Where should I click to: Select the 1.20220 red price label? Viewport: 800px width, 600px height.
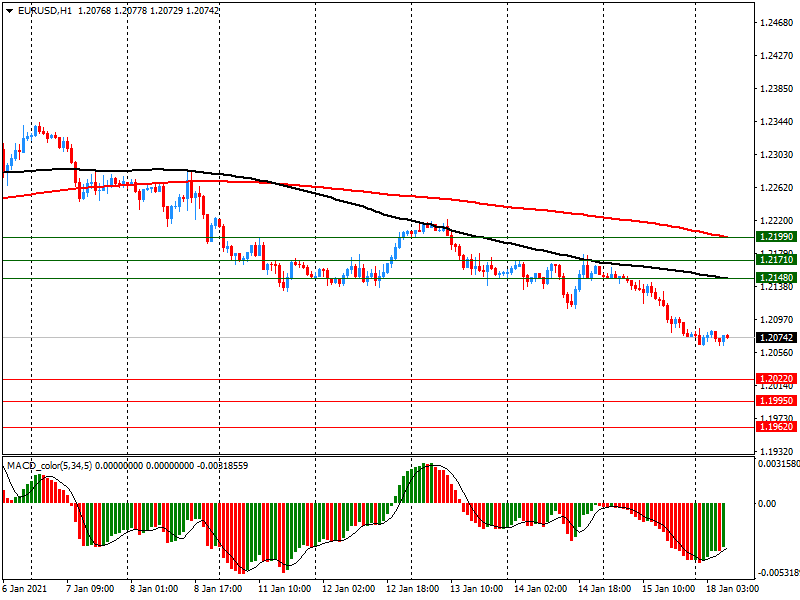[776, 379]
